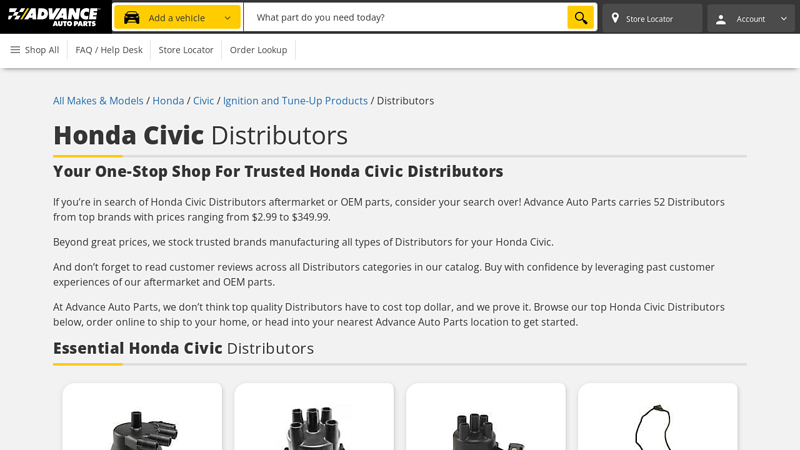Open Store Locator in the nav bar

click(186, 50)
